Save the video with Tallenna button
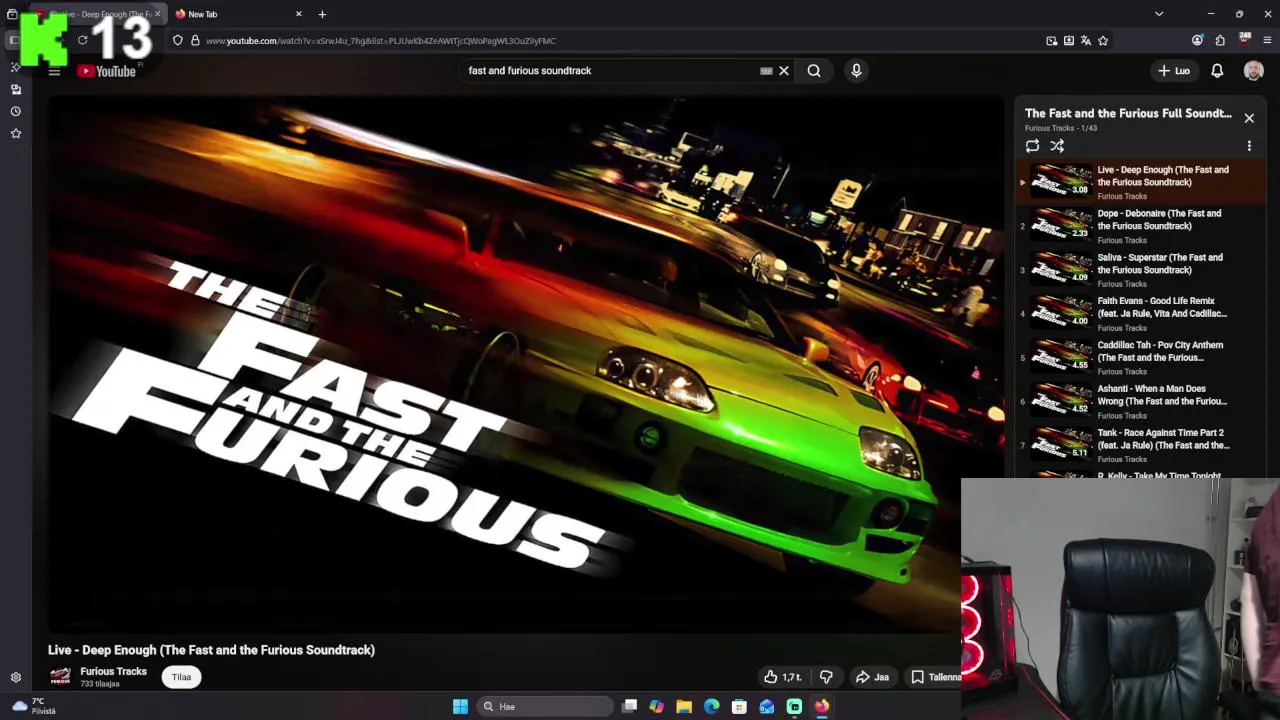This screenshot has height=720, width=1280. tap(935, 677)
